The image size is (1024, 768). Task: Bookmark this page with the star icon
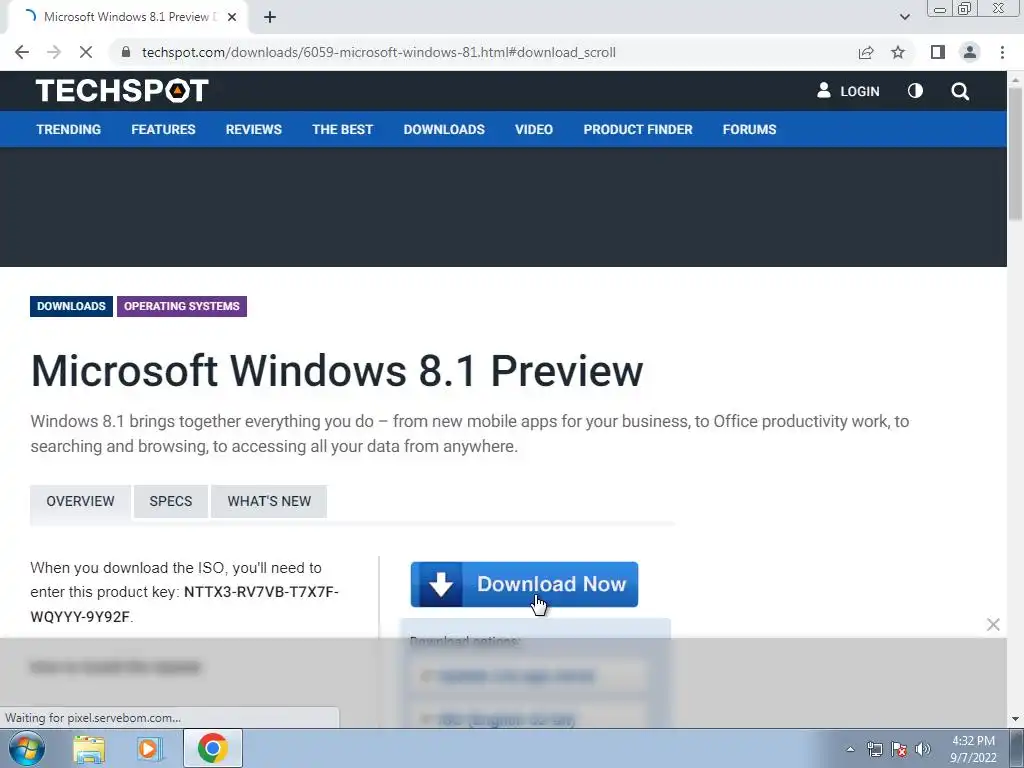[898, 52]
